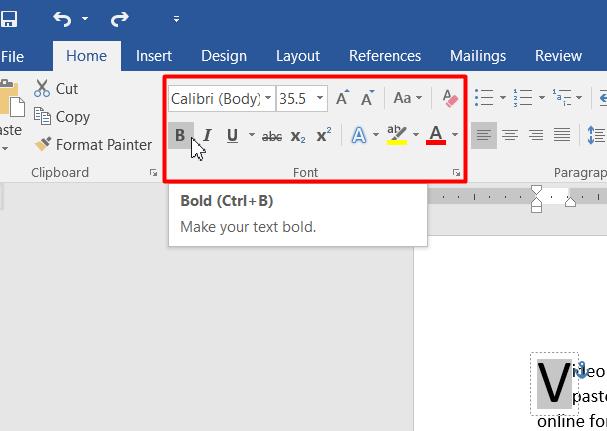Expand numbering library dropdown arrow
This screenshot has height=431, width=607.
pos(542,98)
